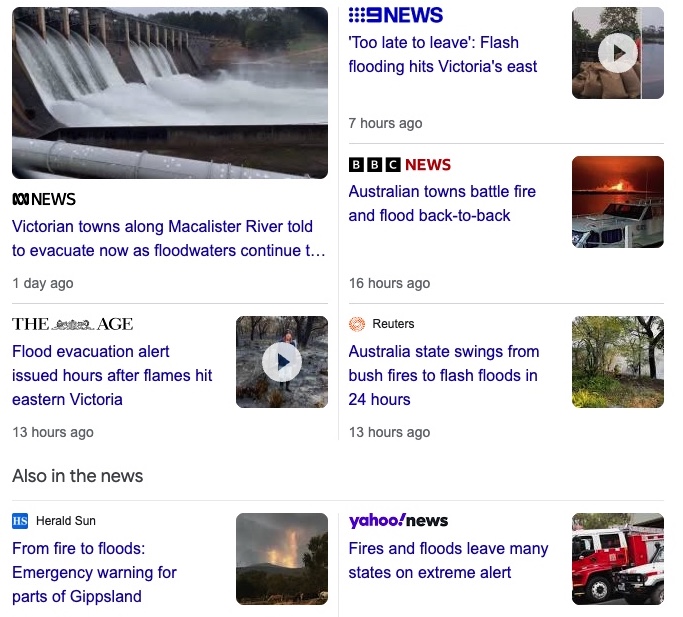This screenshot has width=683, height=617.
Task: Click the Reuters logo icon
Action: pyautogui.click(x=357, y=324)
